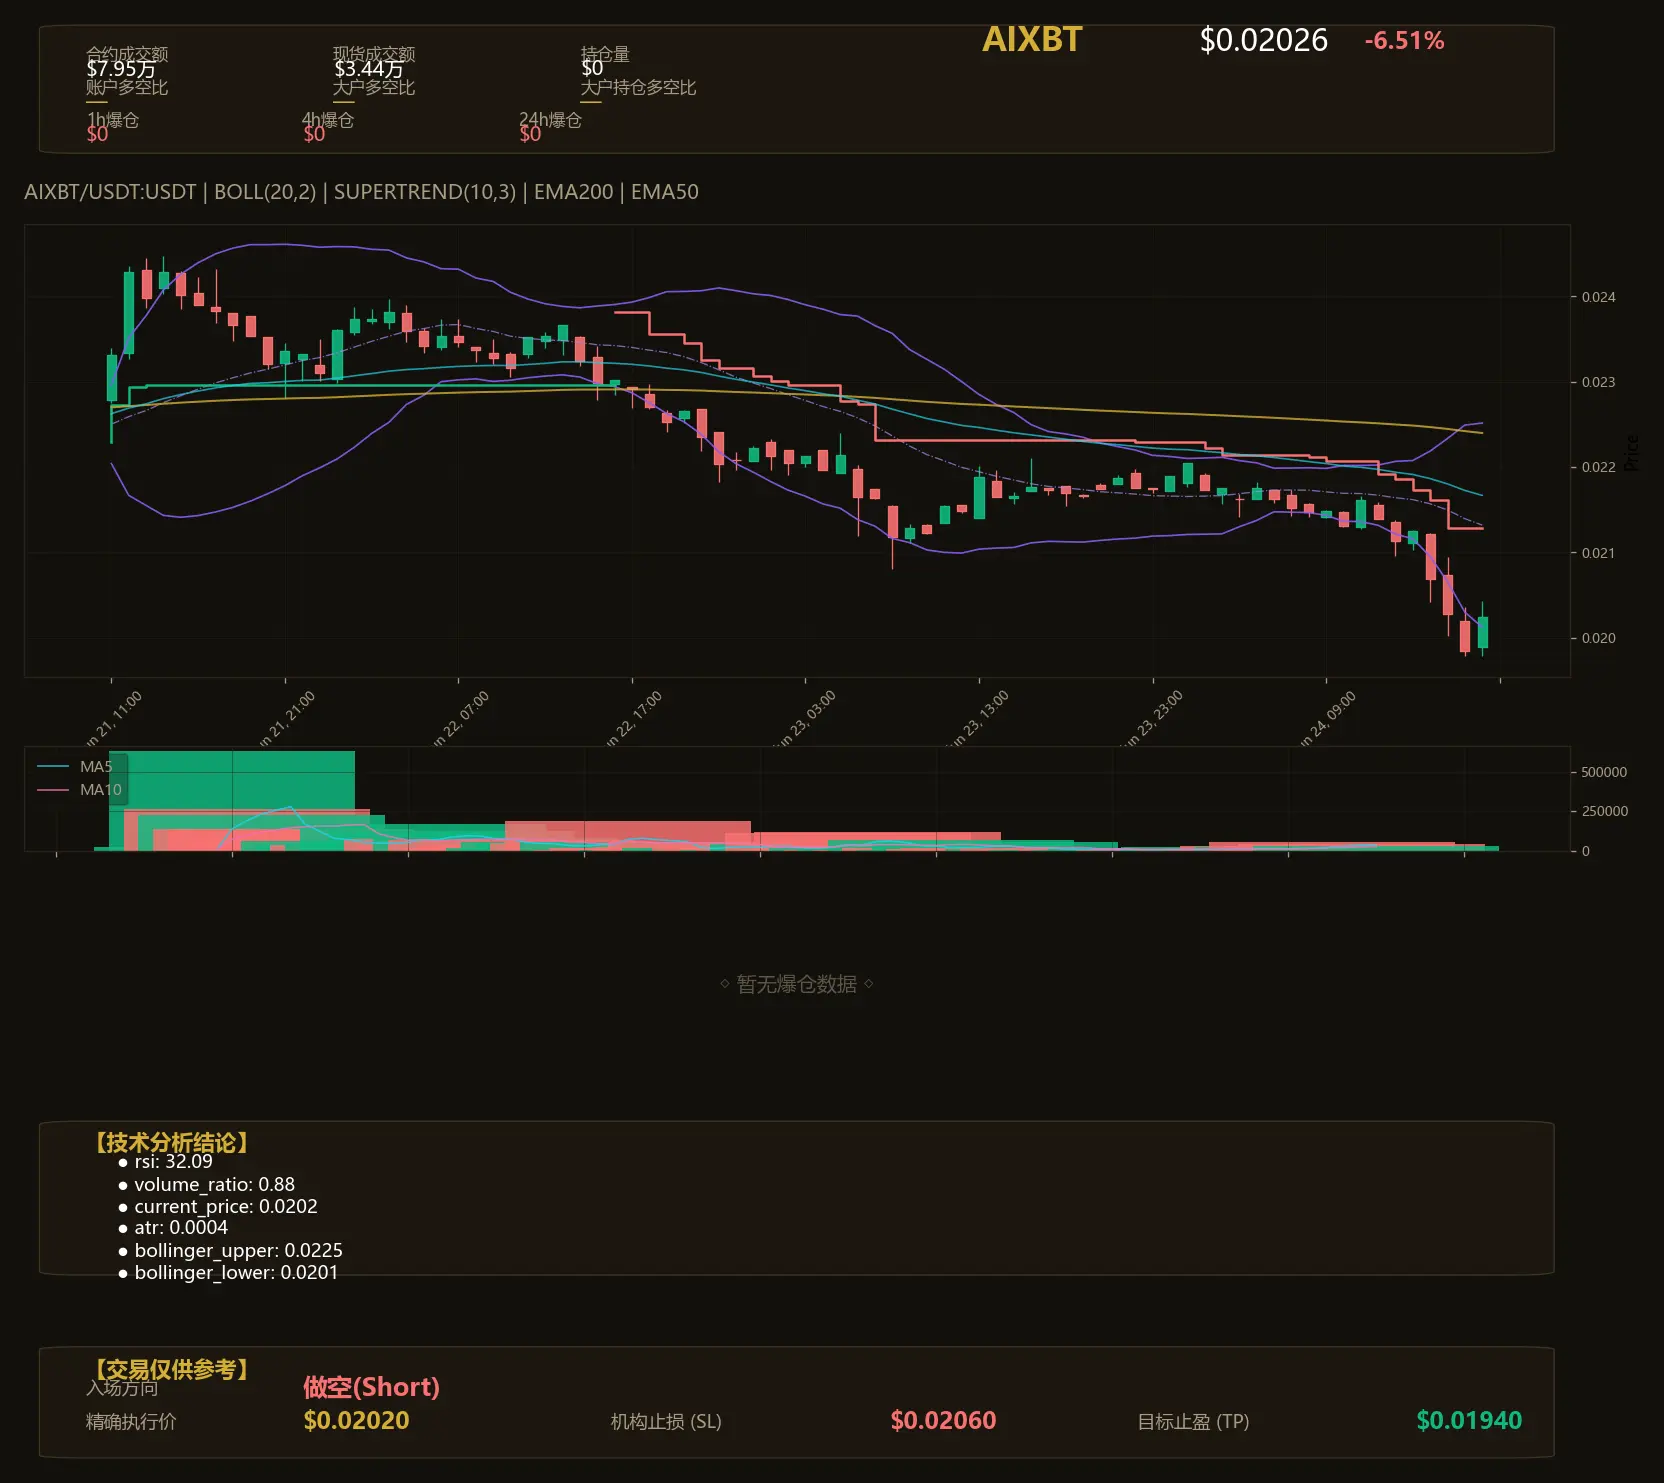This screenshot has width=1664, height=1483.
Task: Click the 23, 03:00 time axis label
Action: [x=806, y=719]
